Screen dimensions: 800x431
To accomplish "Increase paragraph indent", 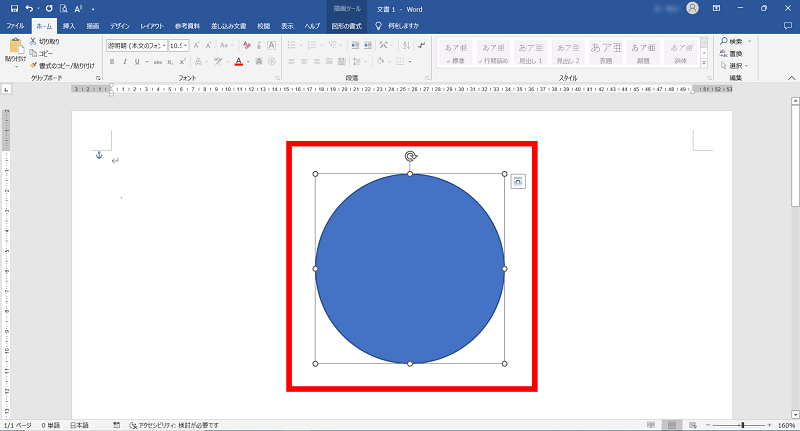I will pyautogui.click(x=367, y=45).
